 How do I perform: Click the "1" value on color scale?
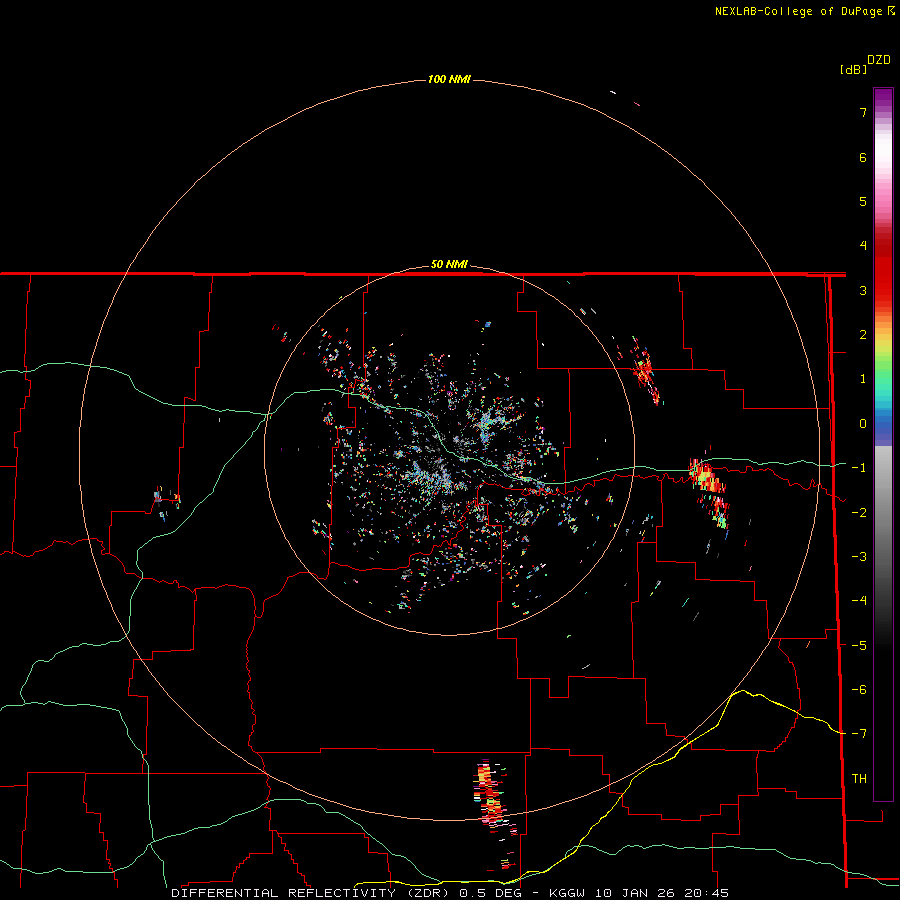tap(863, 379)
